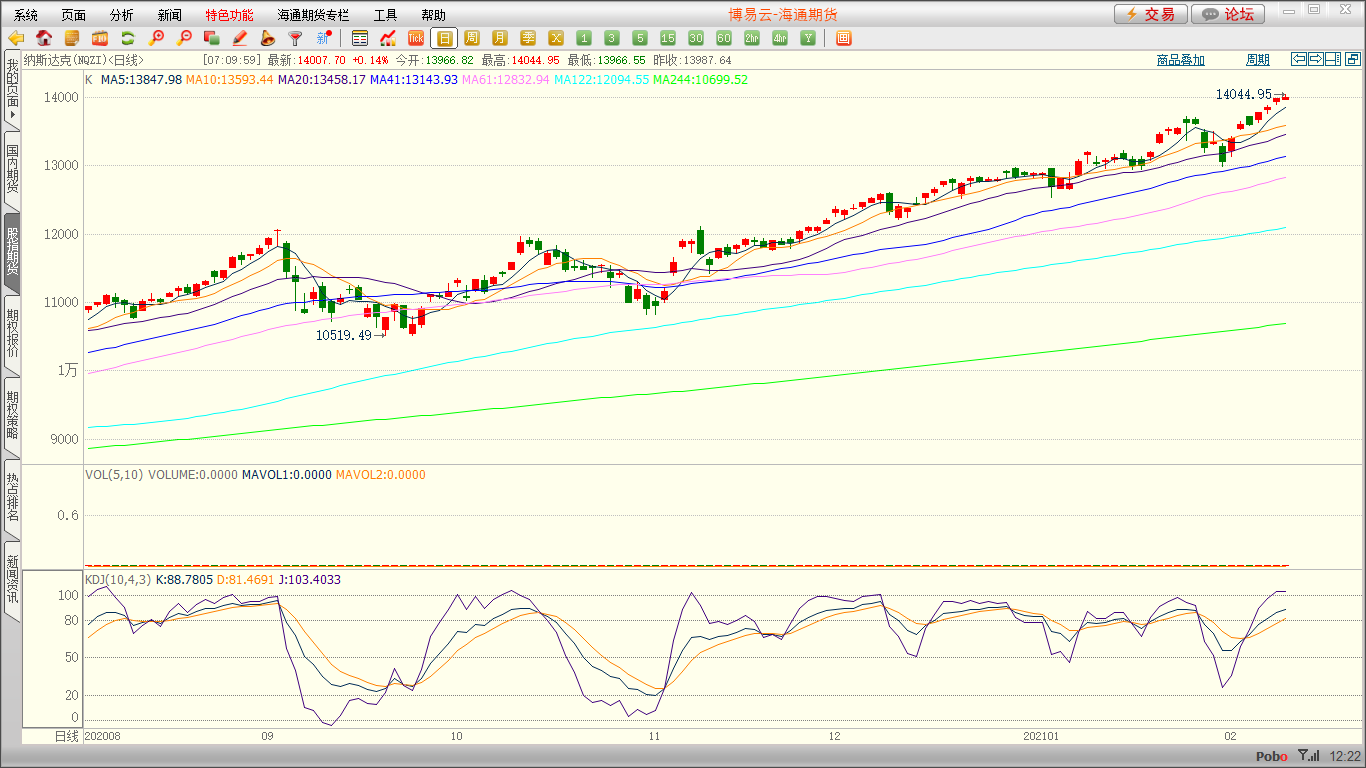Click the 商品叠加 link
Viewport: 1366px width, 768px height.
[x=1181, y=60]
